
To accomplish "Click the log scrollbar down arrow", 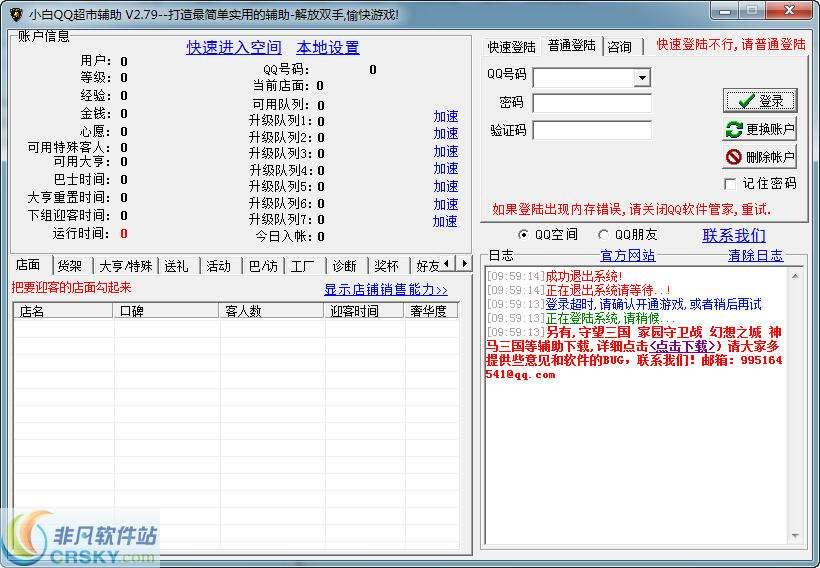I will click(795, 536).
